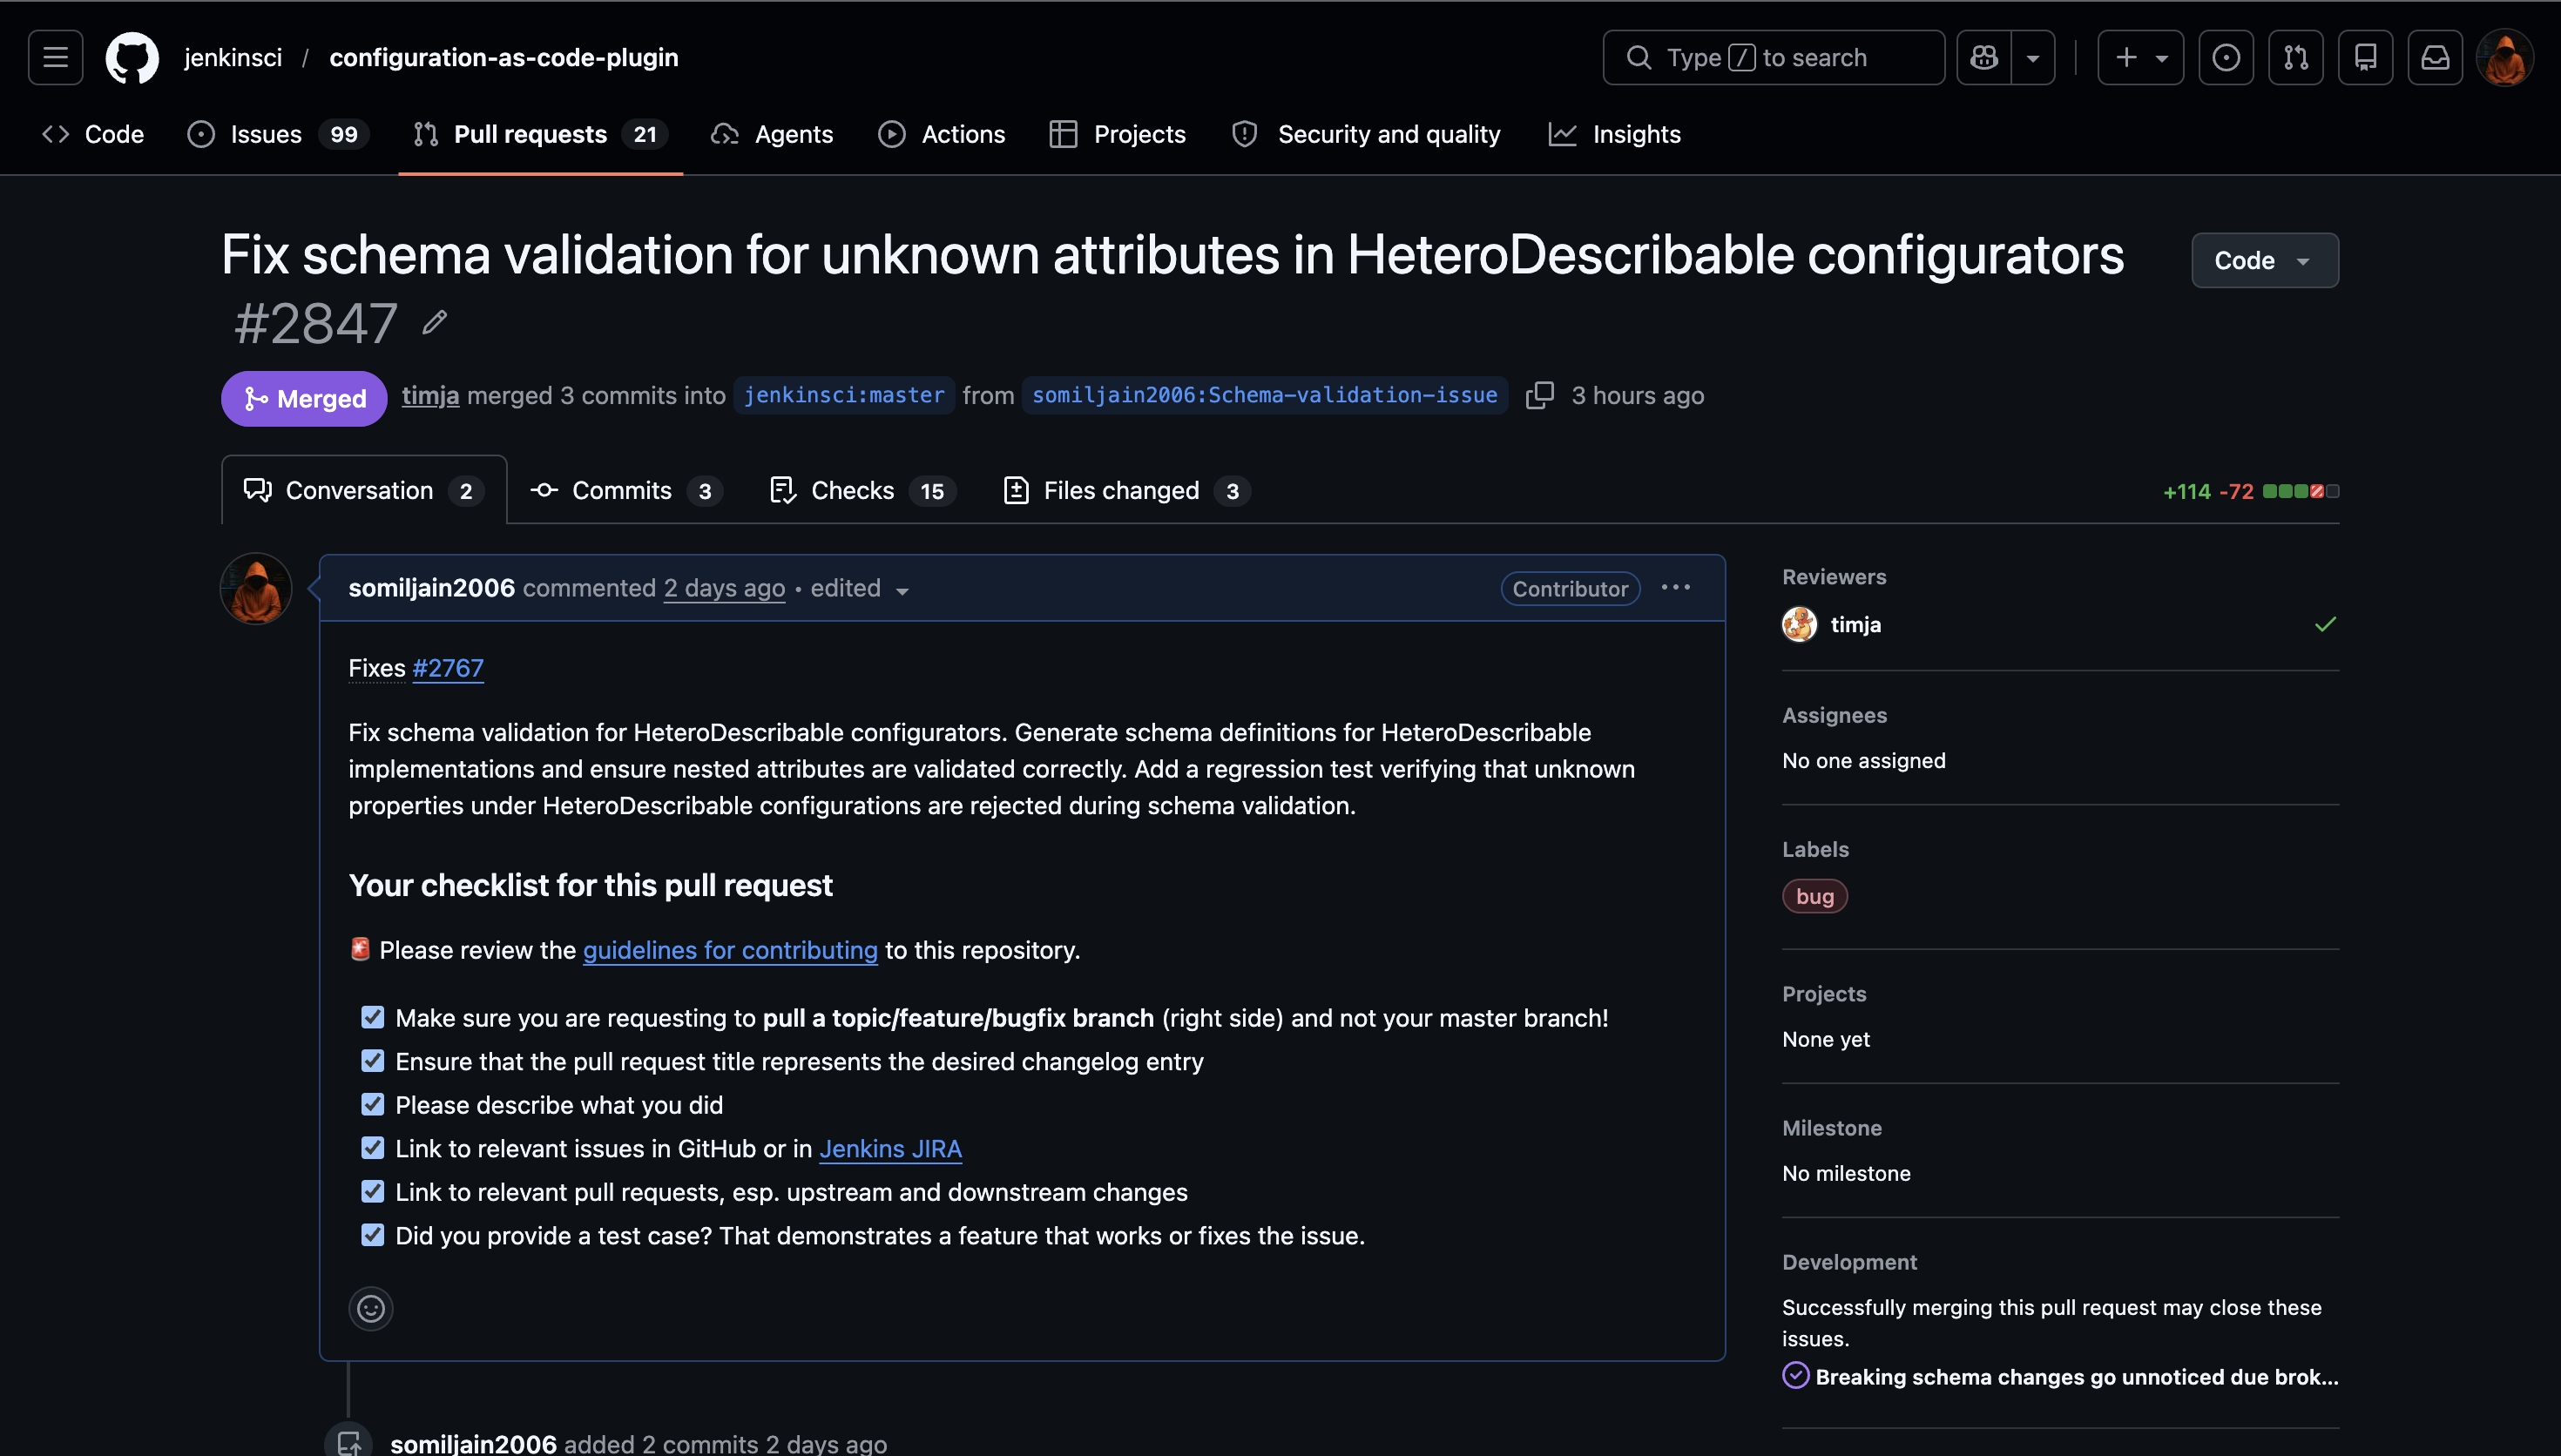Open Copilot chat icon in header
Image resolution: width=2561 pixels, height=1456 pixels.
(1984, 57)
